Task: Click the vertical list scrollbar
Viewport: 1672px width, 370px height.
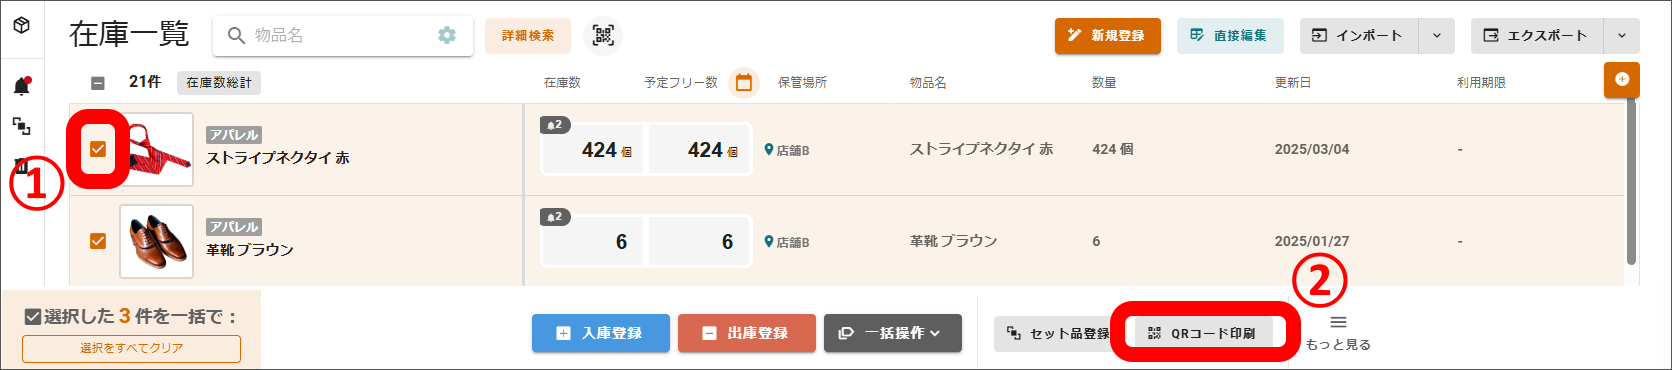Action: coord(1631,183)
